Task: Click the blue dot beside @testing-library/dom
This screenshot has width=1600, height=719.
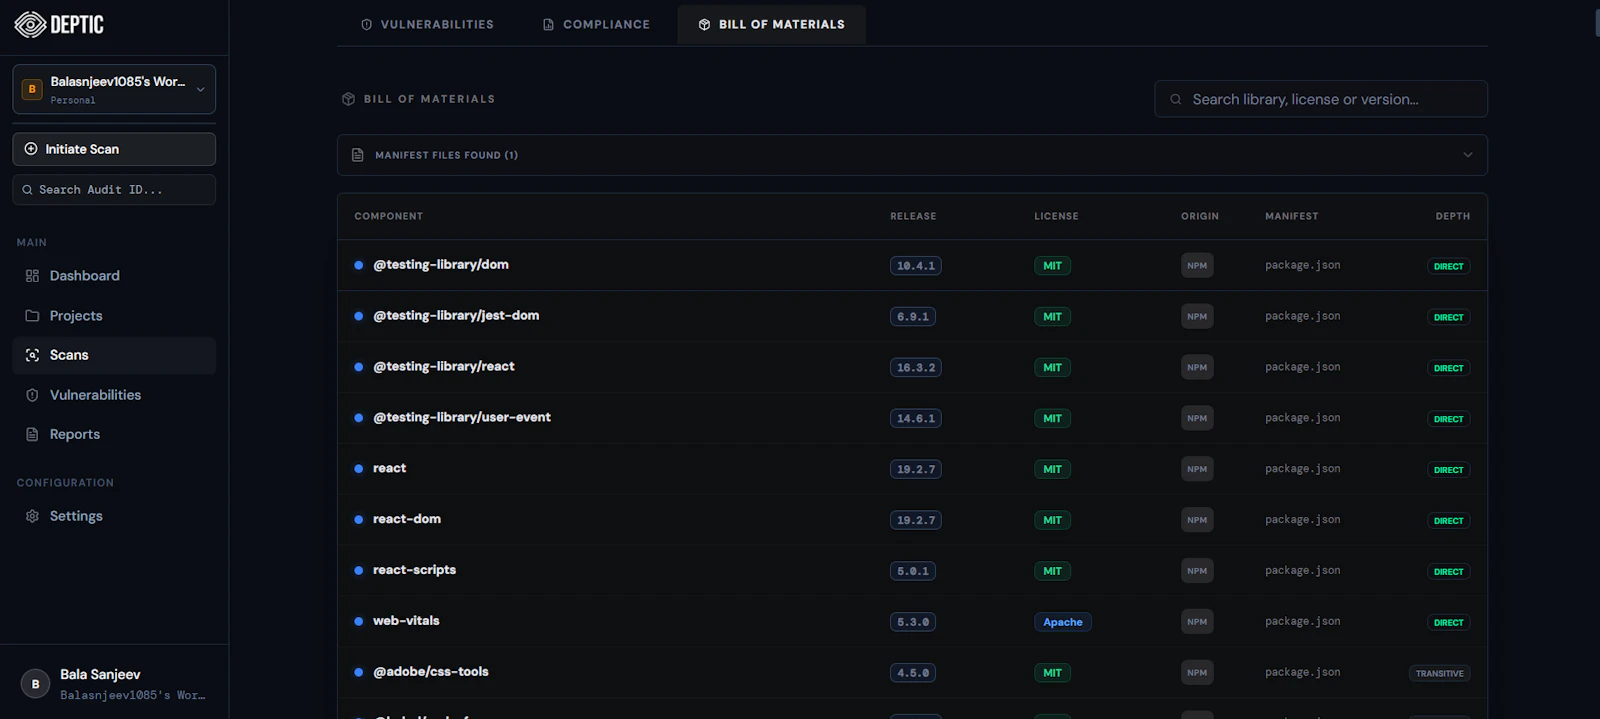Action: click(x=358, y=266)
